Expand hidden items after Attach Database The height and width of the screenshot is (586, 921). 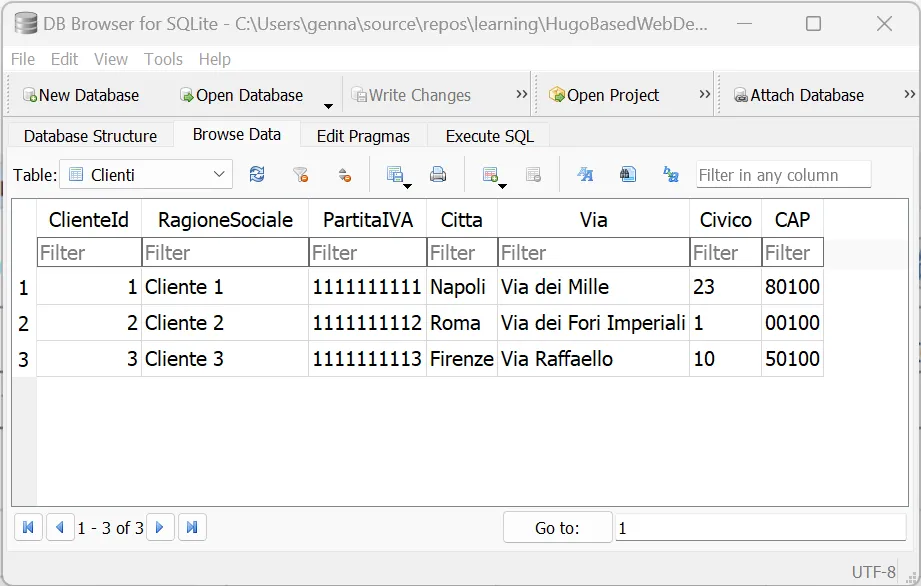(x=909, y=94)
